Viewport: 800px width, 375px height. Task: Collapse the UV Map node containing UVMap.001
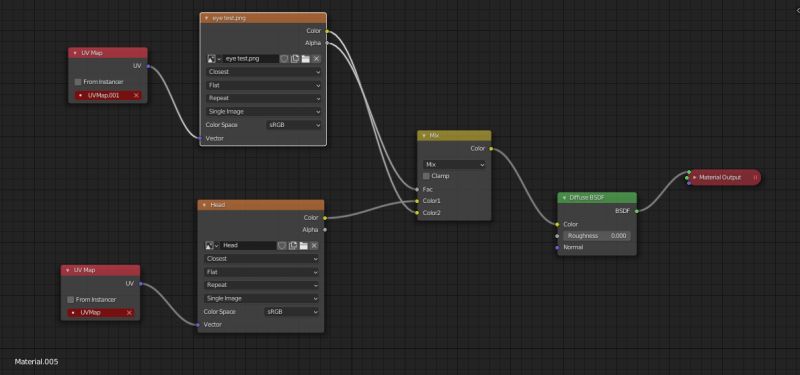click(75, 53)
